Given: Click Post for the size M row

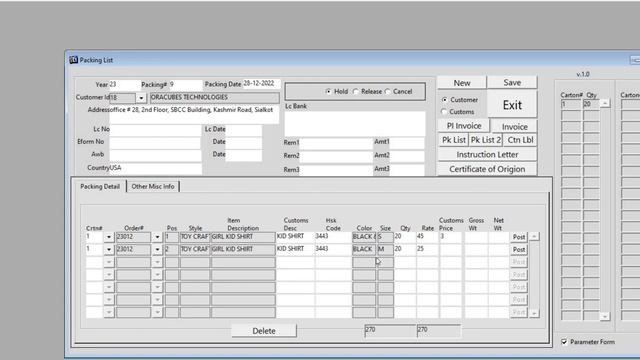Looking at the screenshot, I should coord(519,249).
